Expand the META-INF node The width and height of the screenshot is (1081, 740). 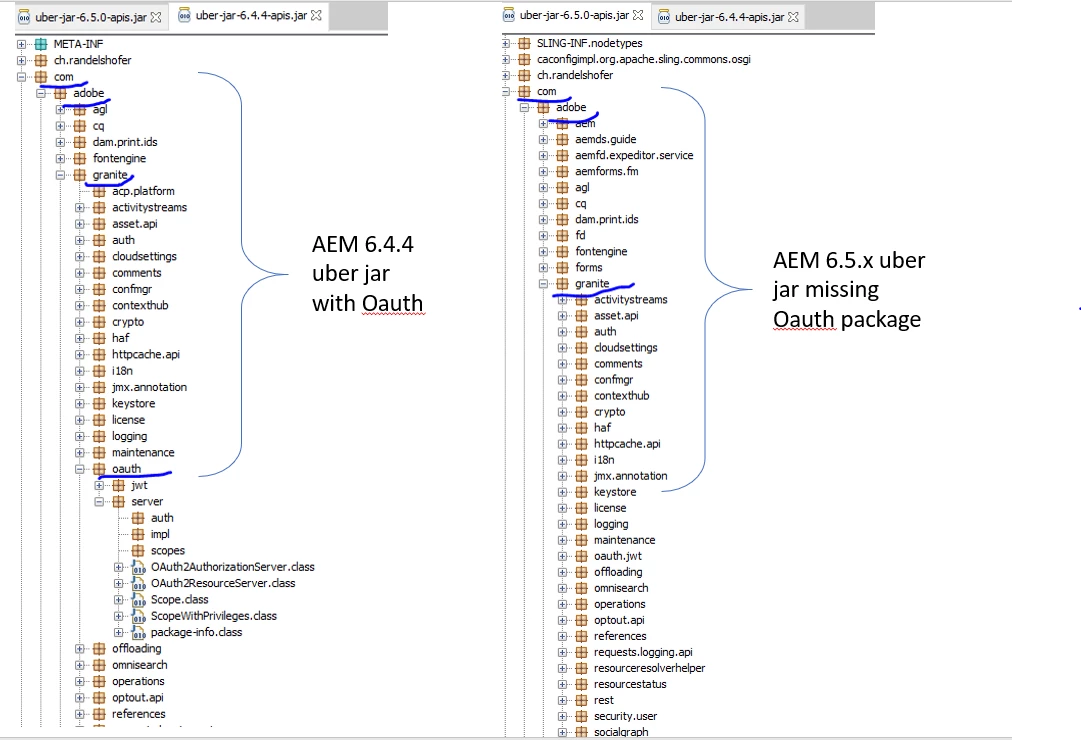tap(21, 43)
